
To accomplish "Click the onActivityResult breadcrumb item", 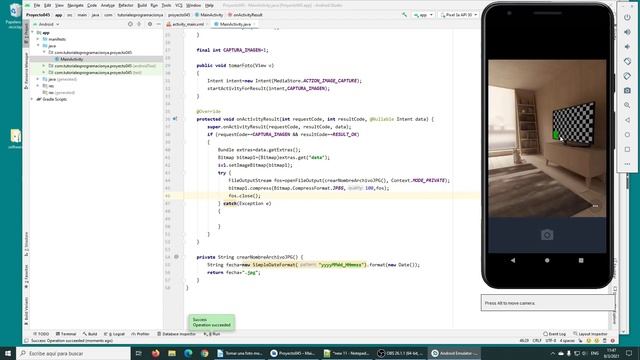I will coord(245,15).
